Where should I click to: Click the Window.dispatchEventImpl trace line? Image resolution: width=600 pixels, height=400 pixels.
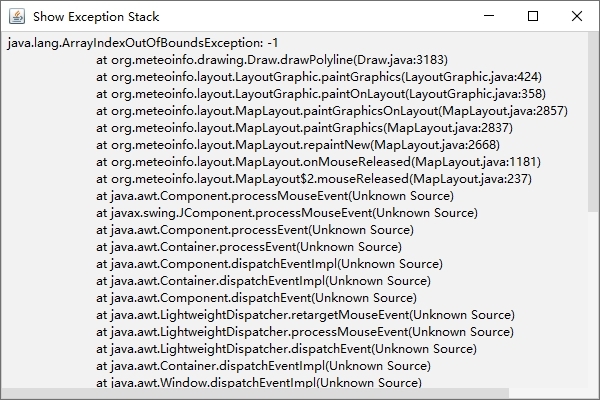point(258,382)
